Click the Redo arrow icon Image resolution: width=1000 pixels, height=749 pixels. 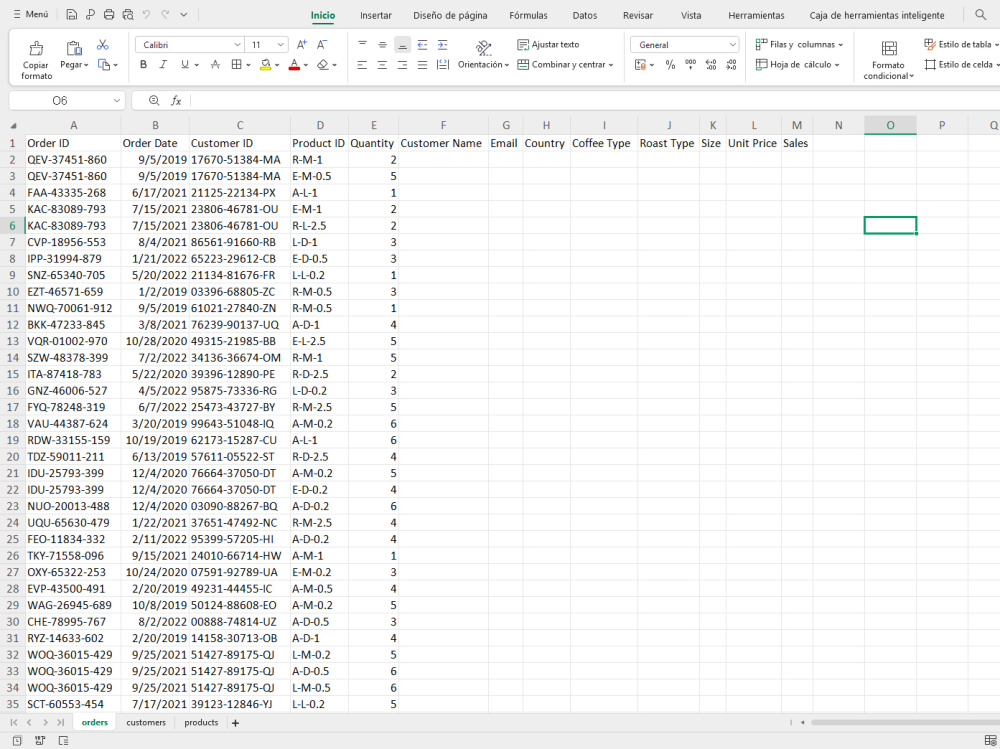coord(165,15)
